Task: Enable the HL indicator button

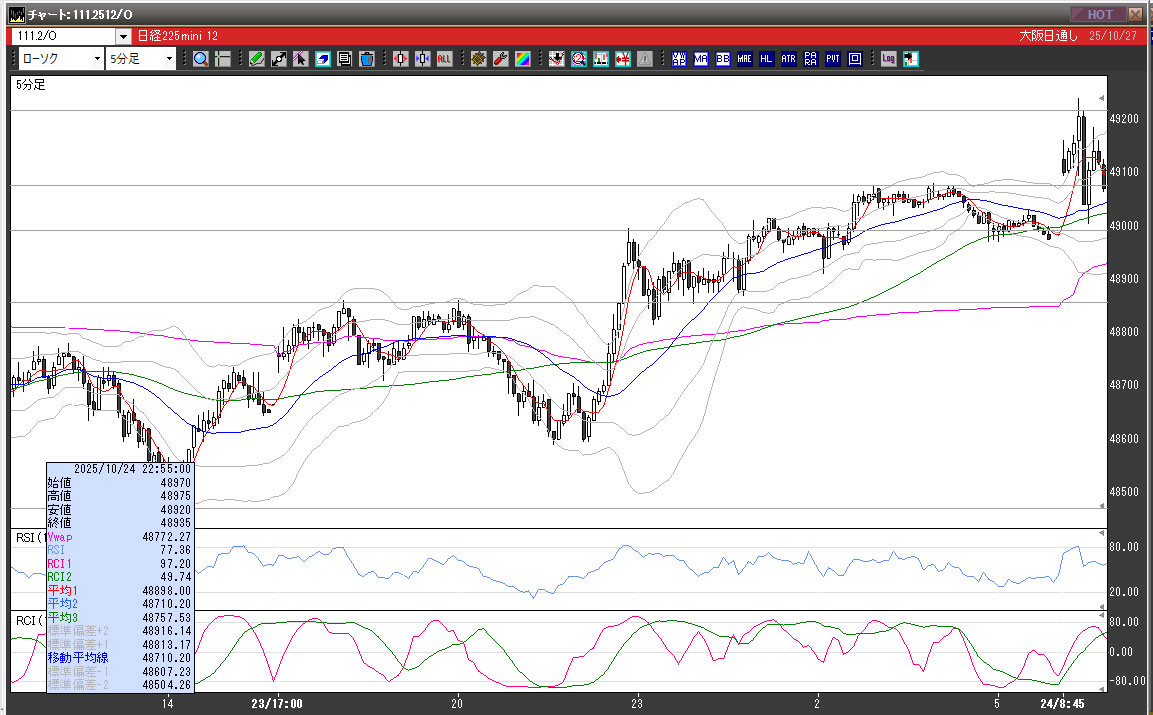Action: [x=767, y=59]
